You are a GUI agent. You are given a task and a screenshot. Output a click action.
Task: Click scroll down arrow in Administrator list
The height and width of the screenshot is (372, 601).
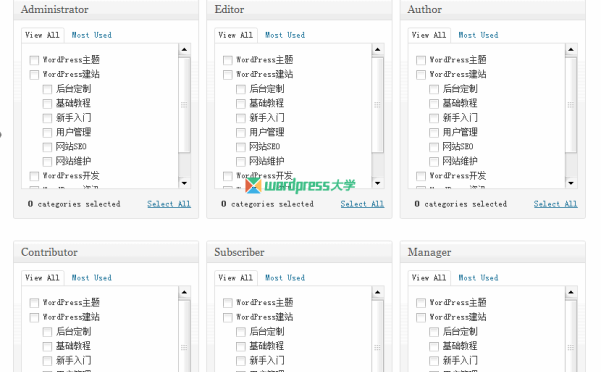point(184,183)
